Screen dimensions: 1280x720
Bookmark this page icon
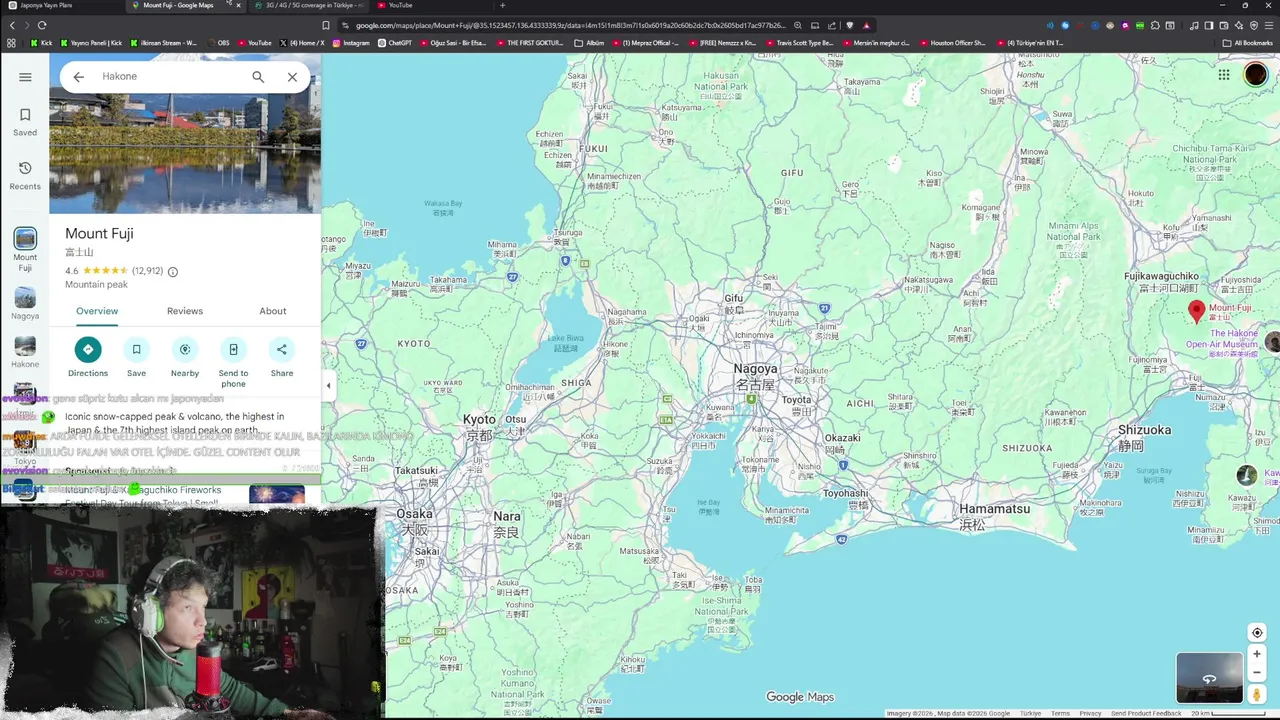(x=326, y=25)
